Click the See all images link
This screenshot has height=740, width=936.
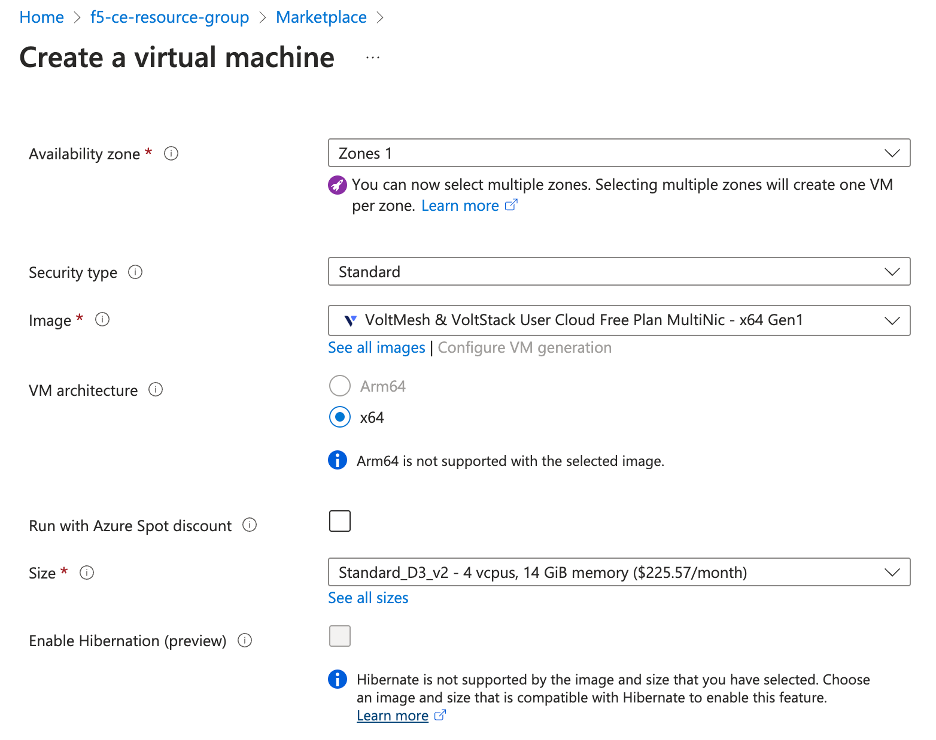376,347
